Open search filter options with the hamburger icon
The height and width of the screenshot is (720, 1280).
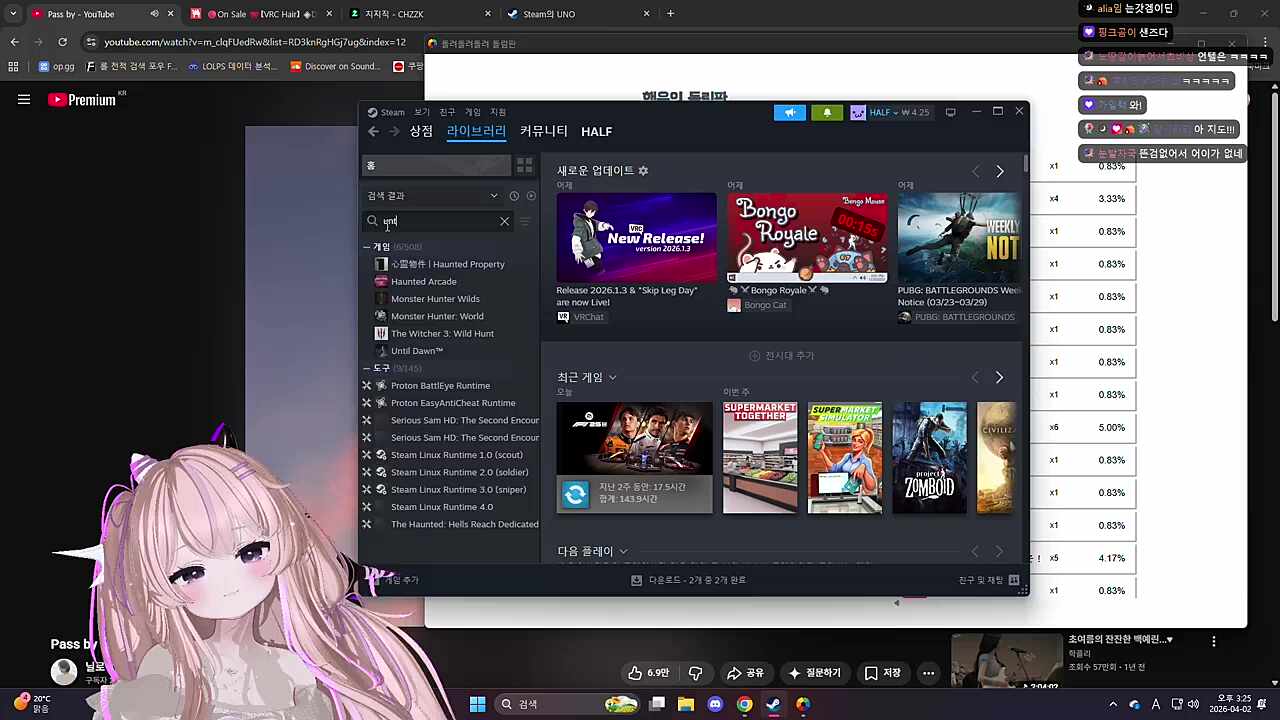[524, 221]
